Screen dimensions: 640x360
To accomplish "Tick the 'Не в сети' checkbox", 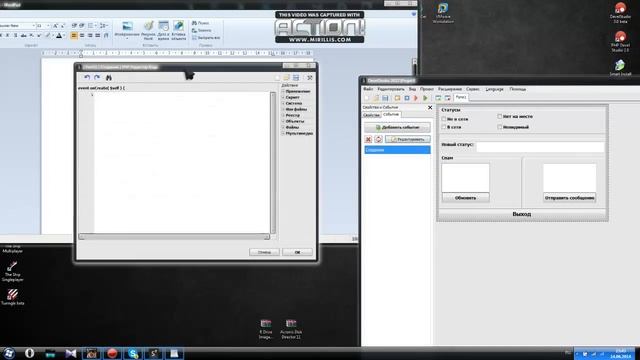I will click(444, 119).
